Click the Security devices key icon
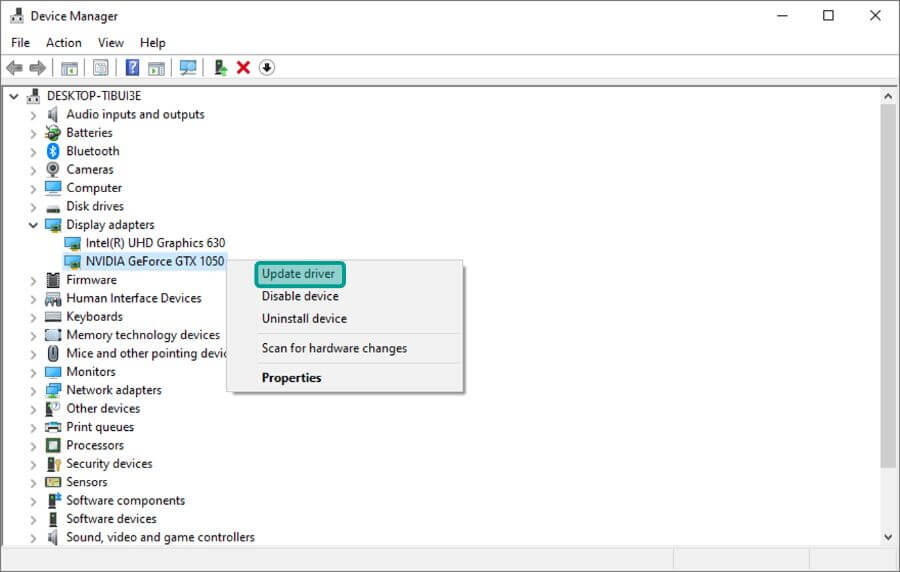 53,464
